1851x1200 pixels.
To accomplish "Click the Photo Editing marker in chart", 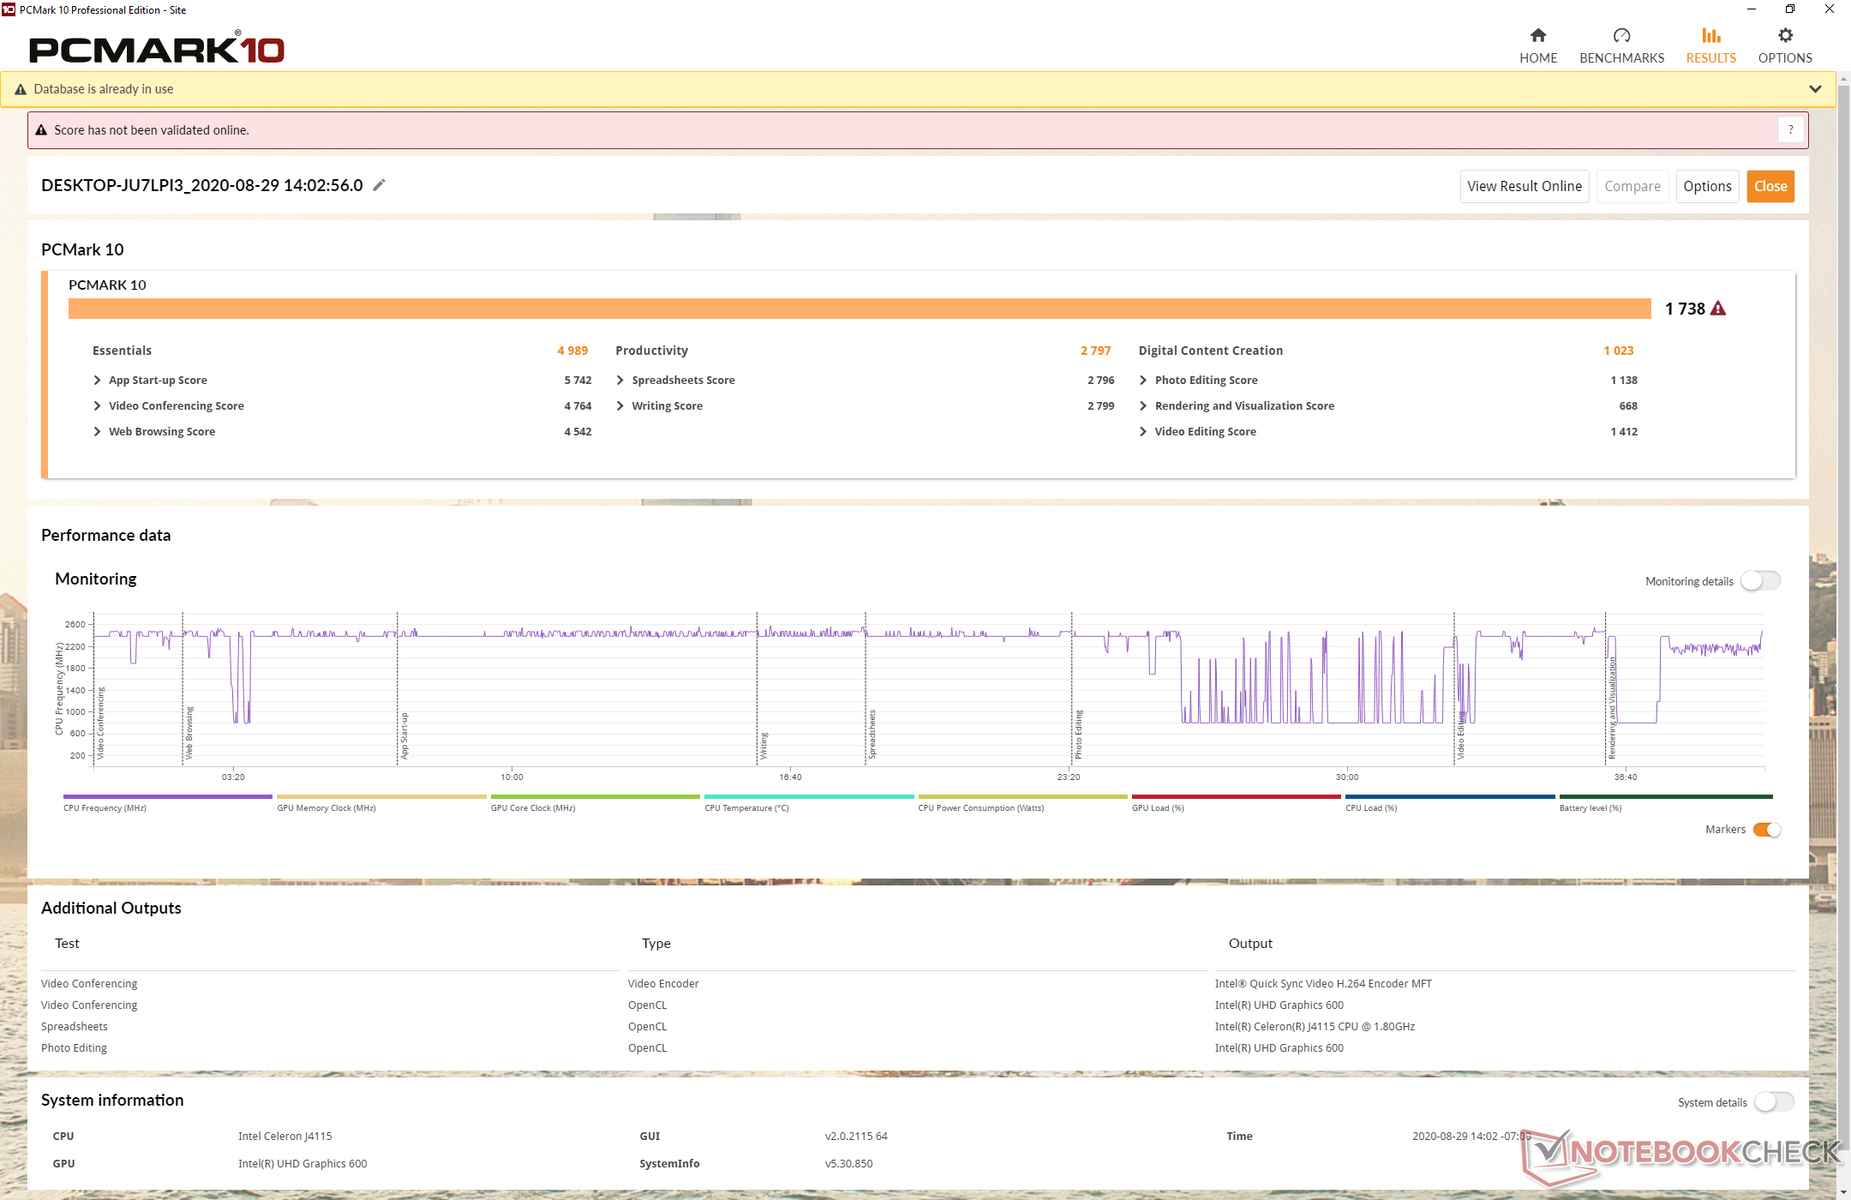I will [x=1078, y=735].
